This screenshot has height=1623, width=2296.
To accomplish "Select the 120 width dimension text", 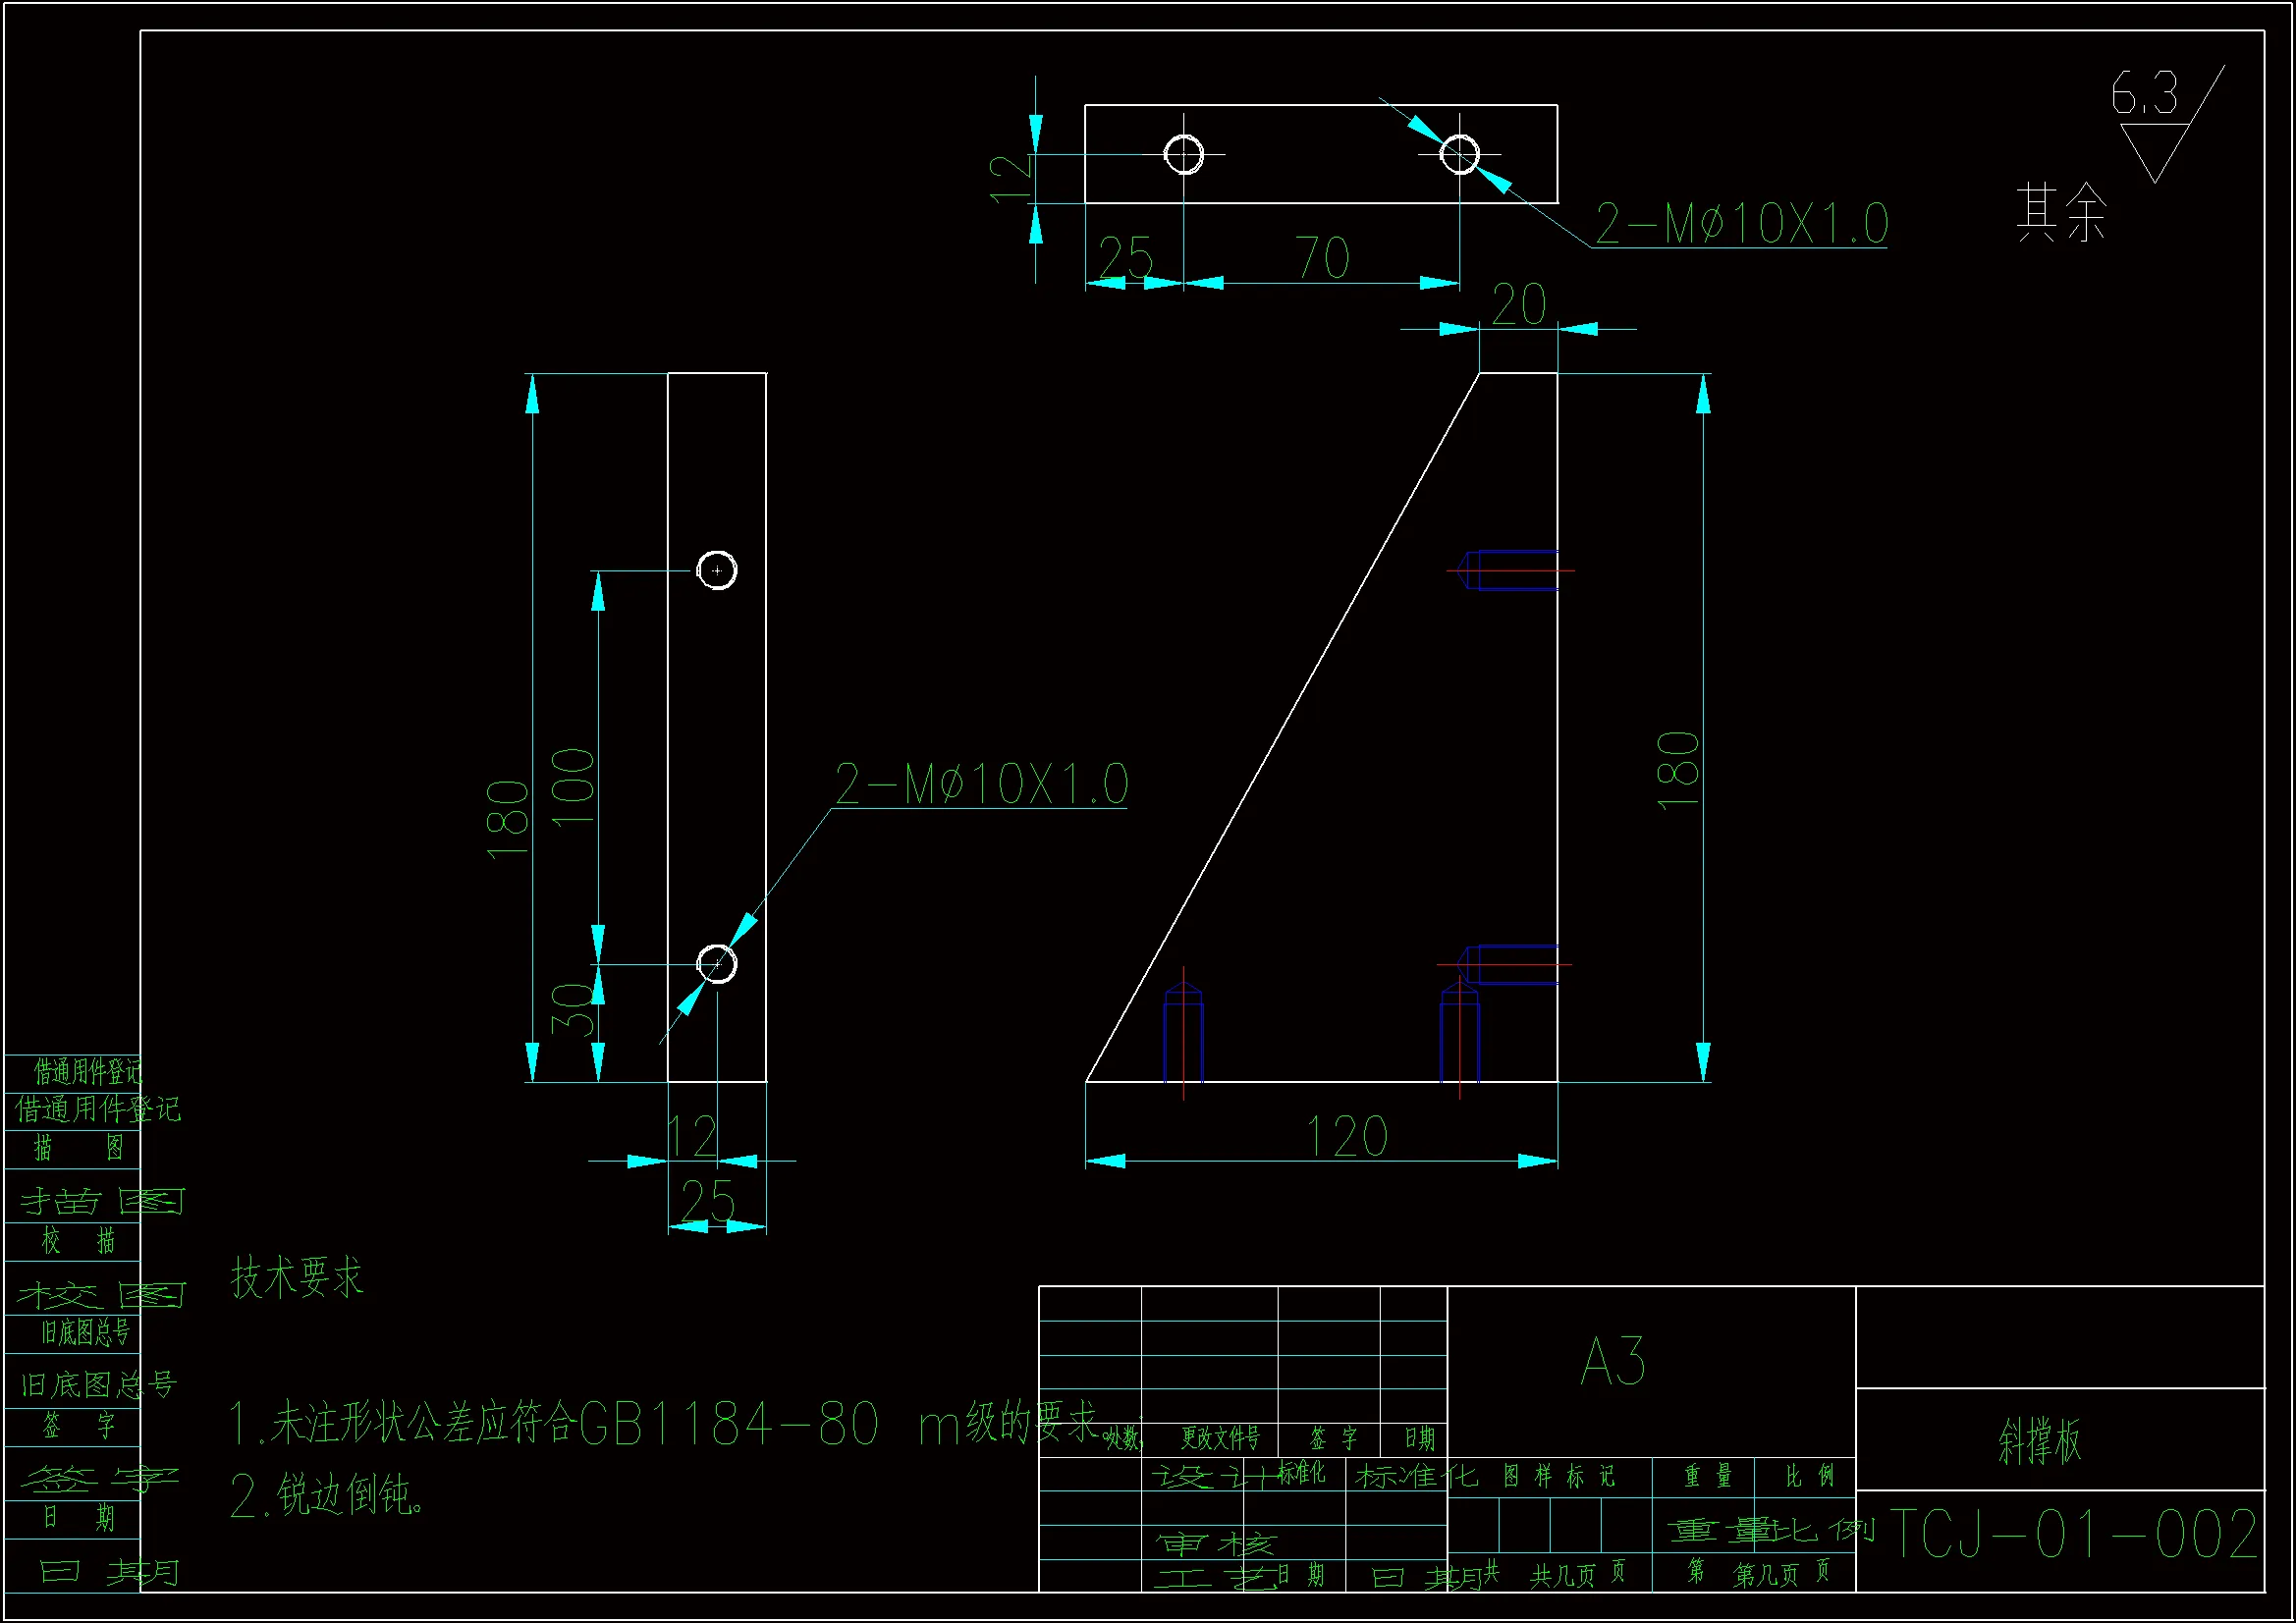I will coord(1347,1137).
